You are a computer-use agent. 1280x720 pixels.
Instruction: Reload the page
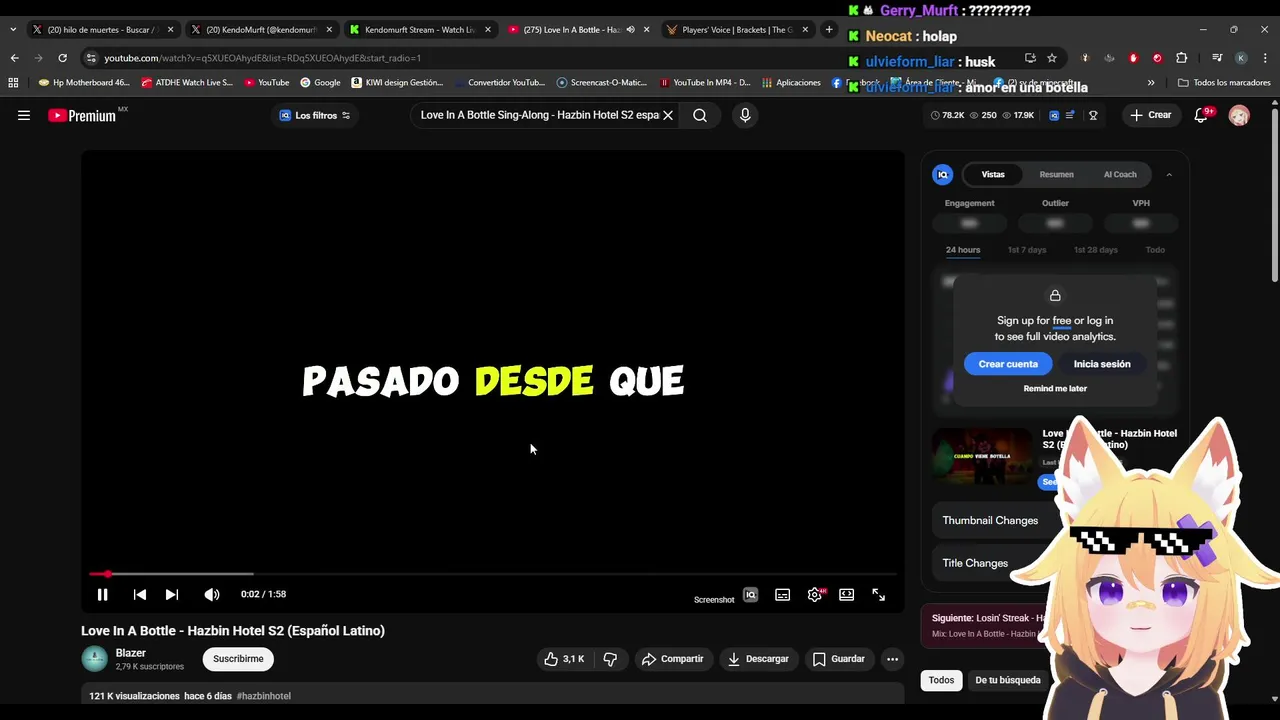[62, 58]
